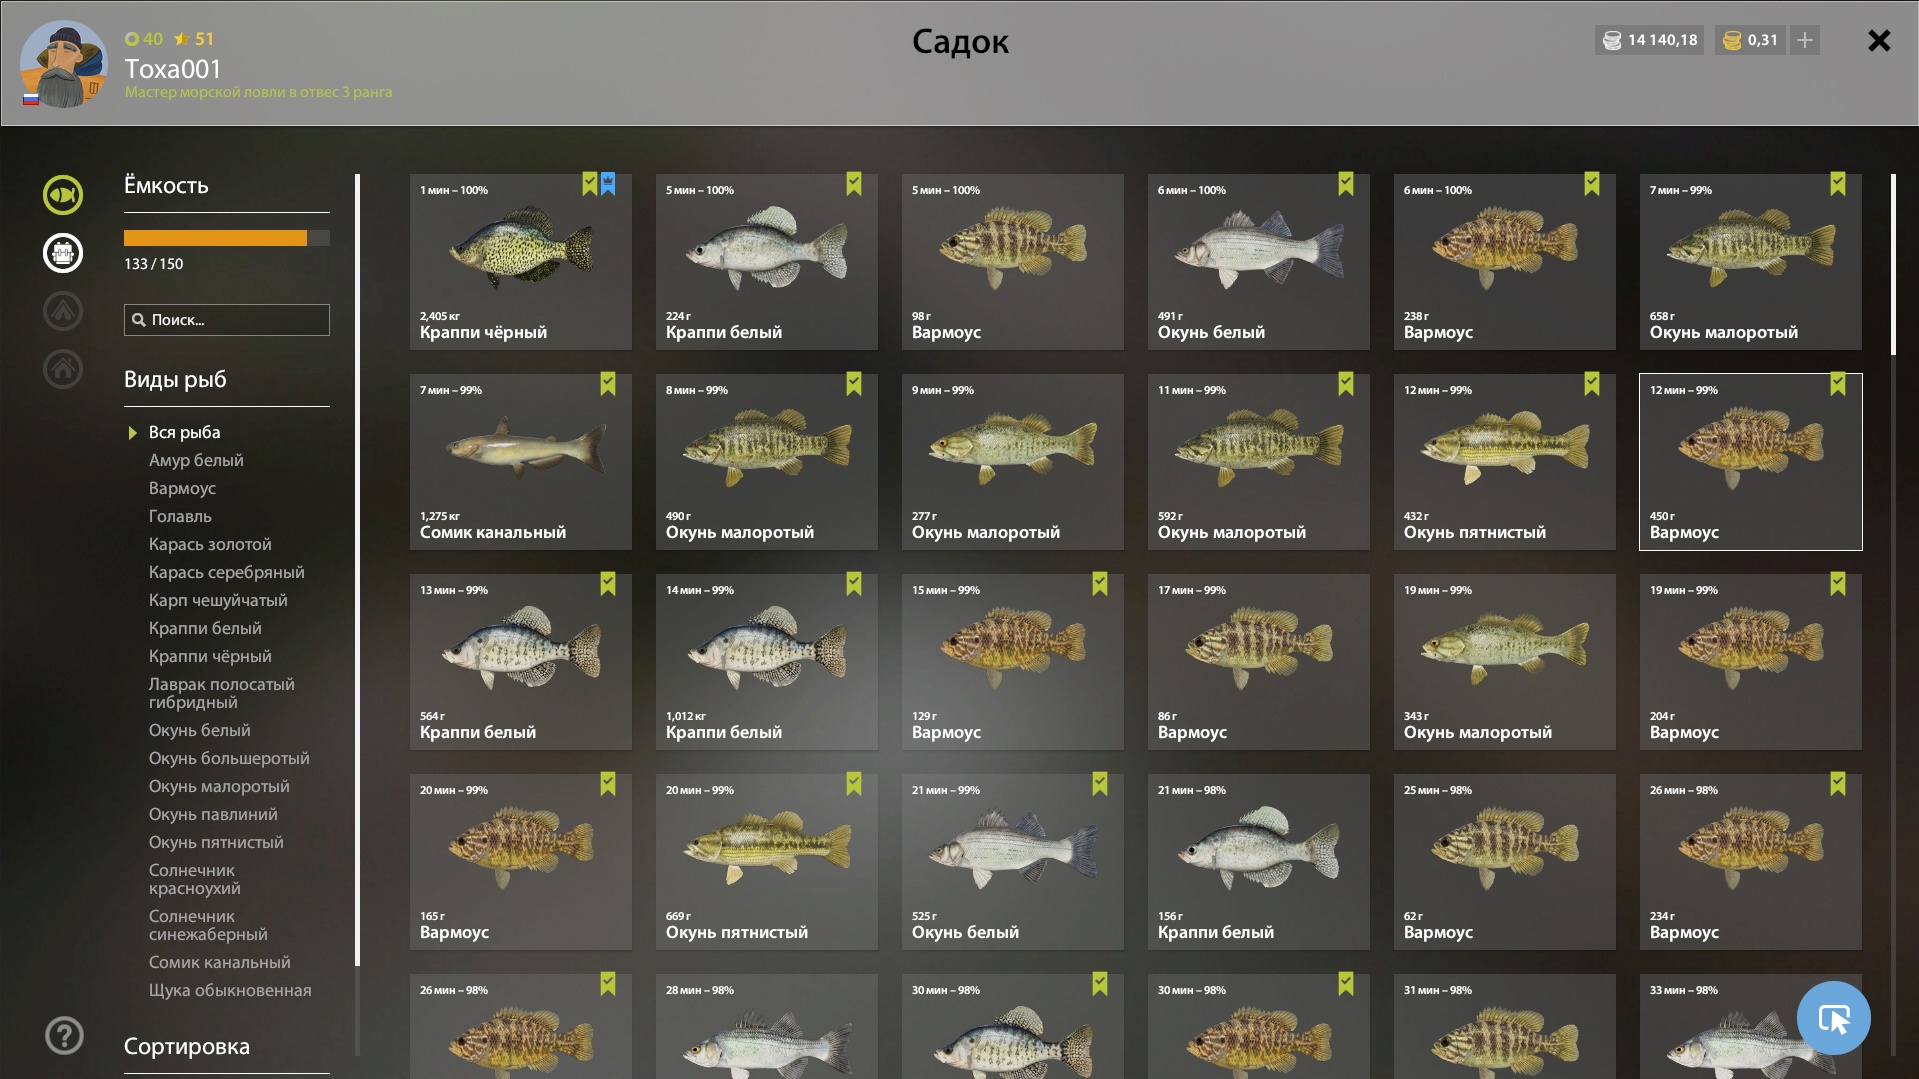The image size is (1919, 1079).
Task: Open the help question mark icon
Action: click(64, 1035)
